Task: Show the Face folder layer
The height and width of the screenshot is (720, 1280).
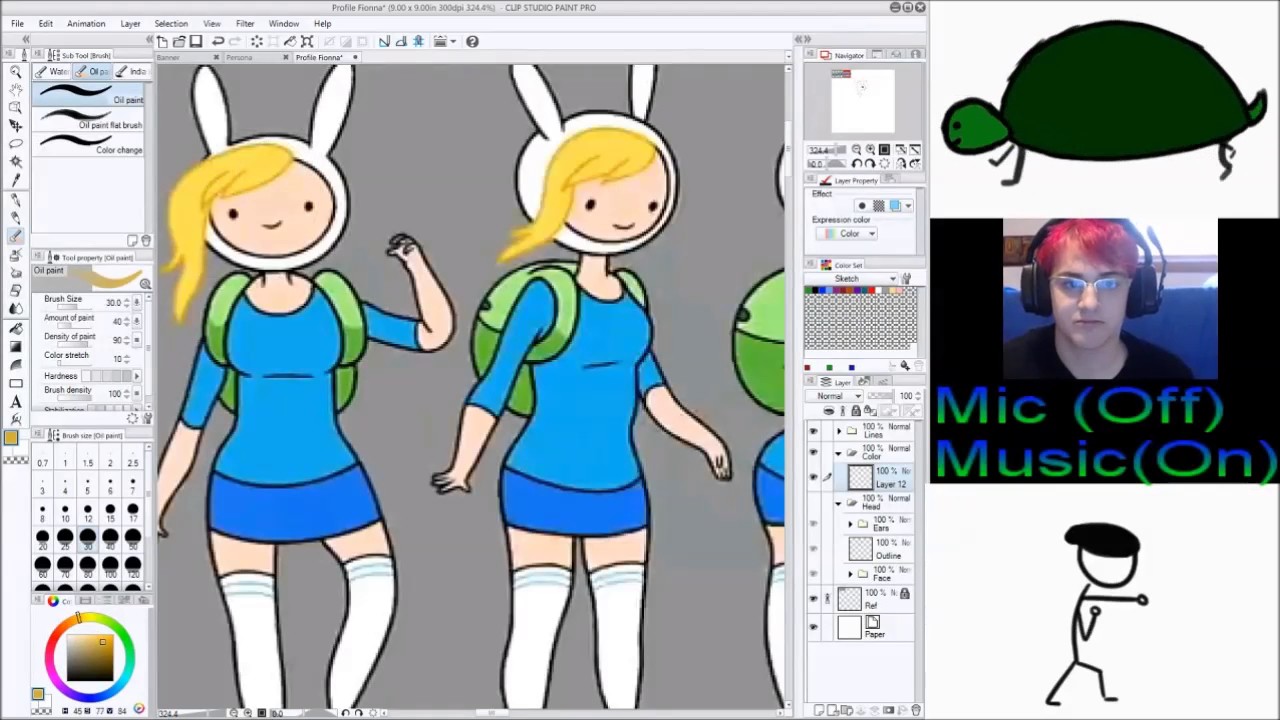Action: pos(813,574)
